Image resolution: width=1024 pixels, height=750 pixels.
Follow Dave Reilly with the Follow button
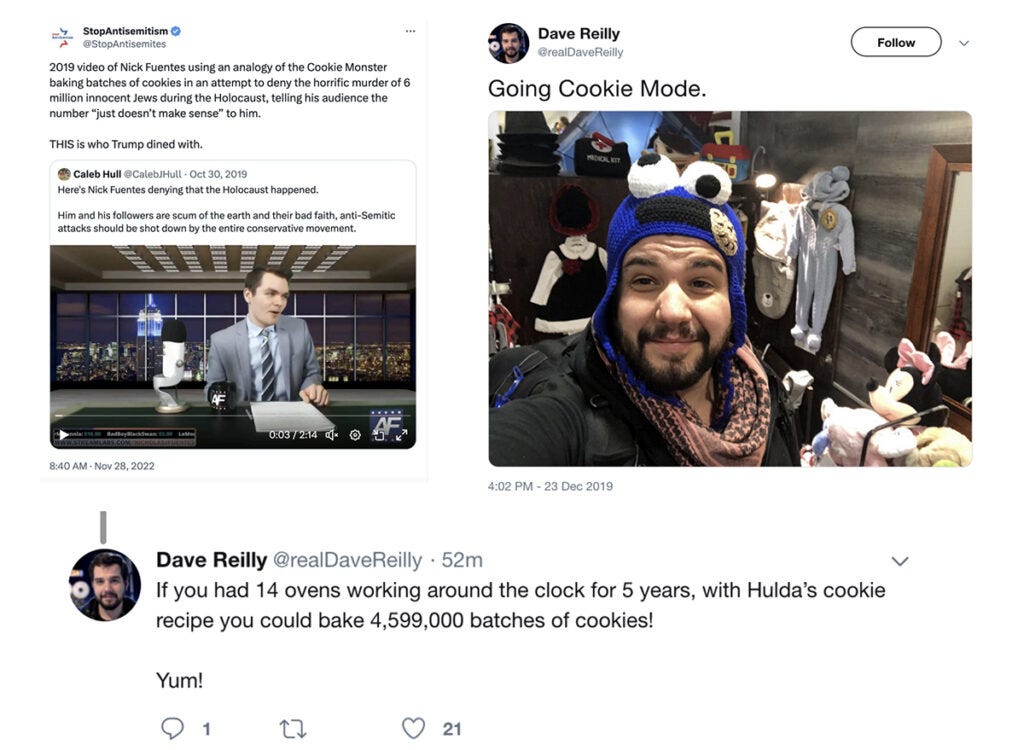[896, 42]
